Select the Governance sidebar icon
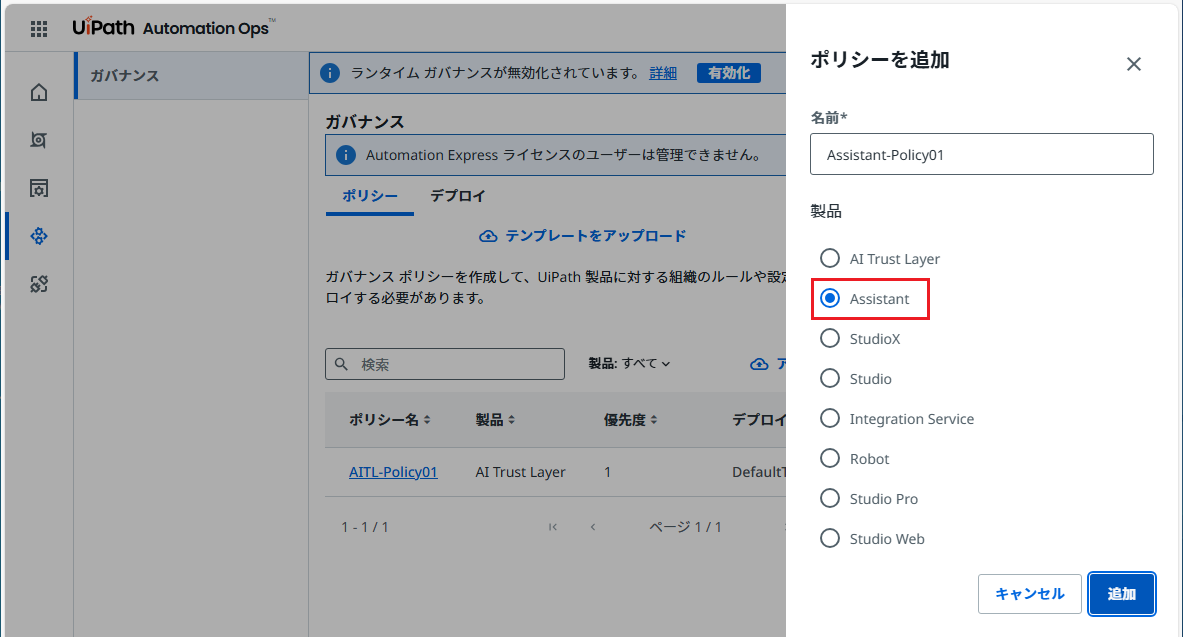Image resolution: width=1183 pixels, height=637 pixels. (38, 236)
